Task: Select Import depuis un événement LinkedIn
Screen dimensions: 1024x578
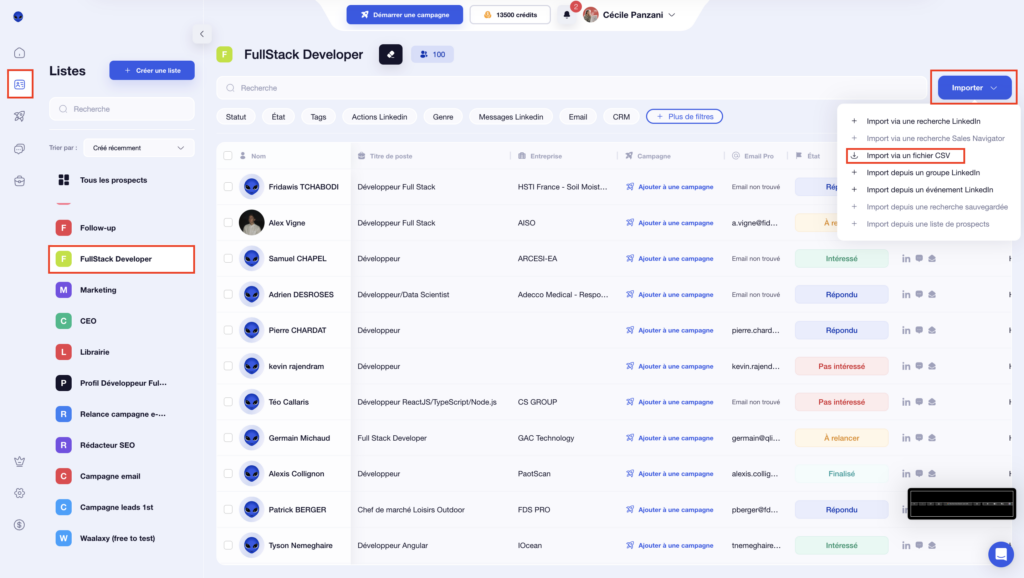Action: pos(929,189)
